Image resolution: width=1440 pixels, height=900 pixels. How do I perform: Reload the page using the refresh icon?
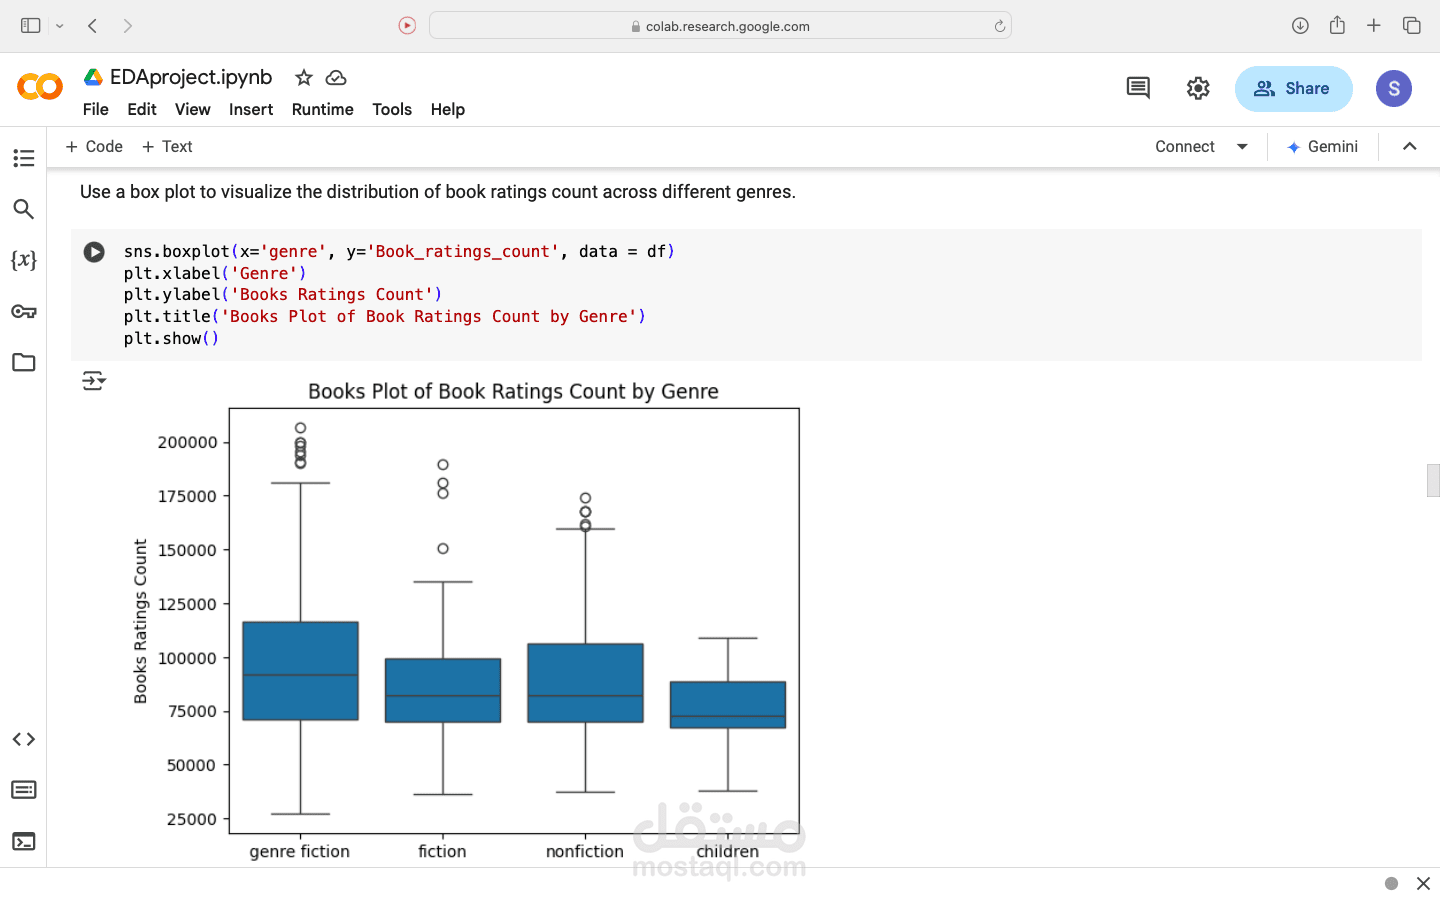[999, 26]
